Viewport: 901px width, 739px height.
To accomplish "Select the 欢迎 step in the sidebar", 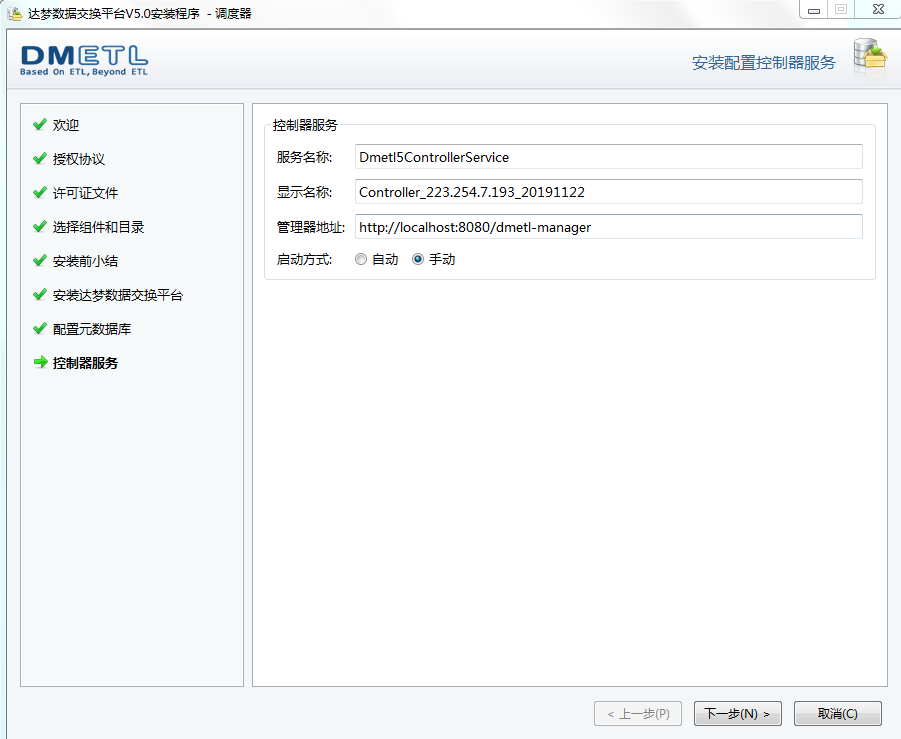I will (x=66, y=125).
